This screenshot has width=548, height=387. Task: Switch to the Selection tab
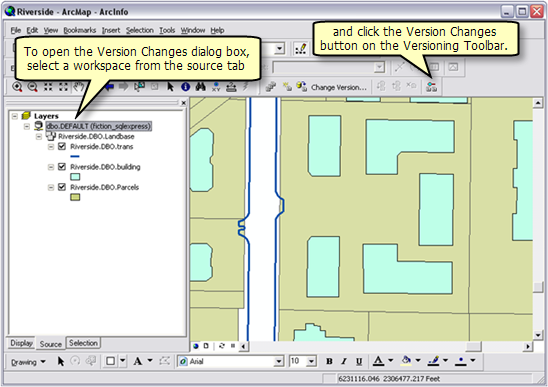click(83, 343)
